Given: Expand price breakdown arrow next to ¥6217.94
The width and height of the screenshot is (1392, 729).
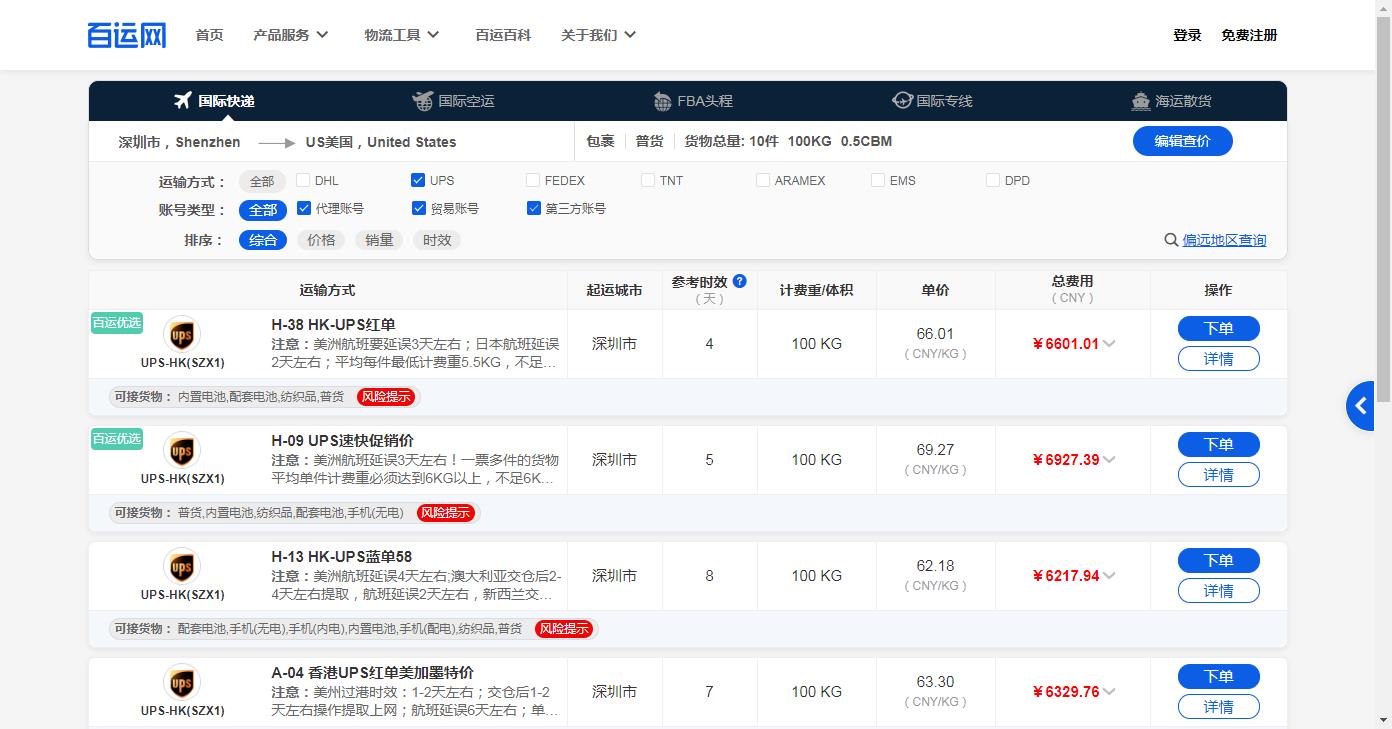Looking at the screenshot, I should point(1109,576).
